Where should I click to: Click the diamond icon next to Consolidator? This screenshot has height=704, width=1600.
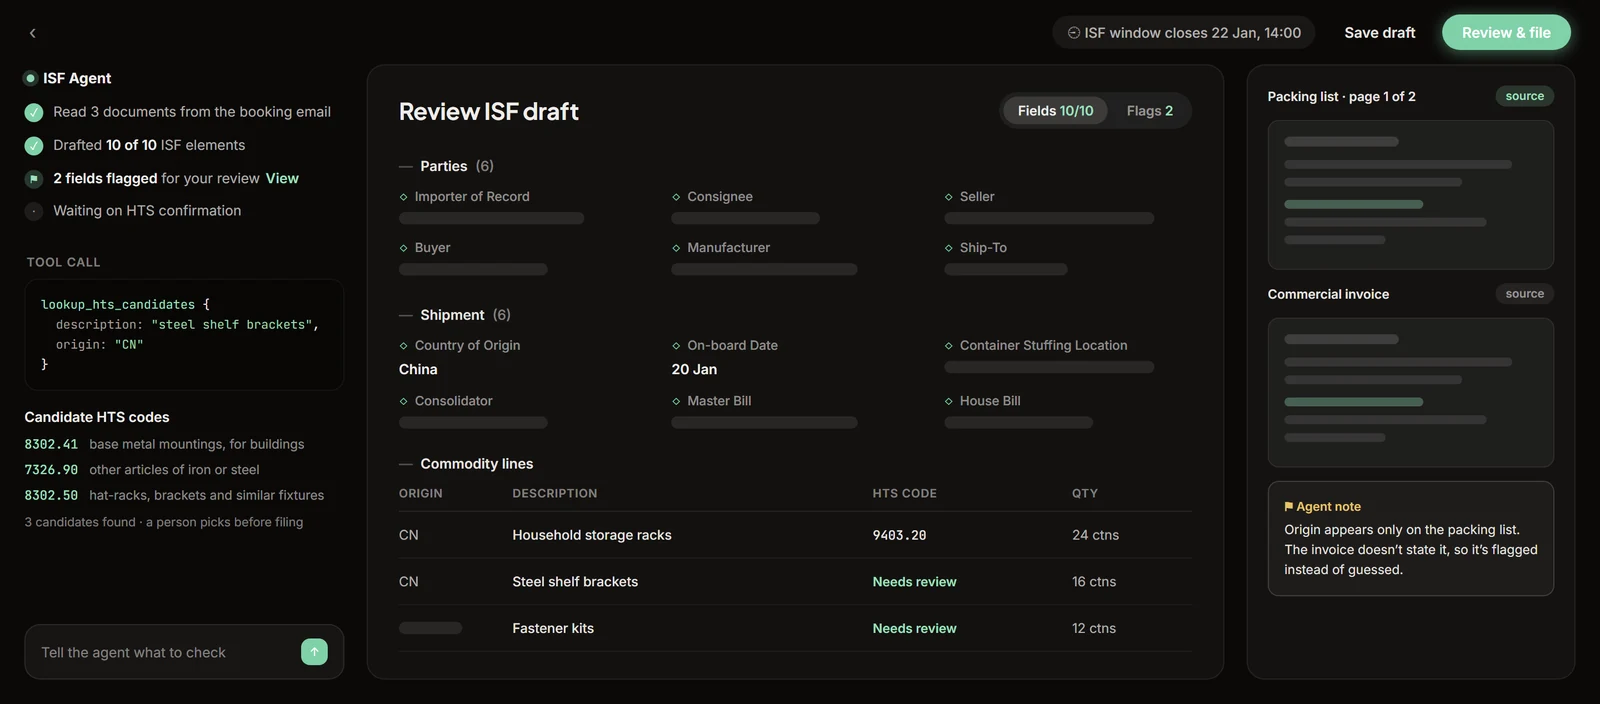[404, 401]
